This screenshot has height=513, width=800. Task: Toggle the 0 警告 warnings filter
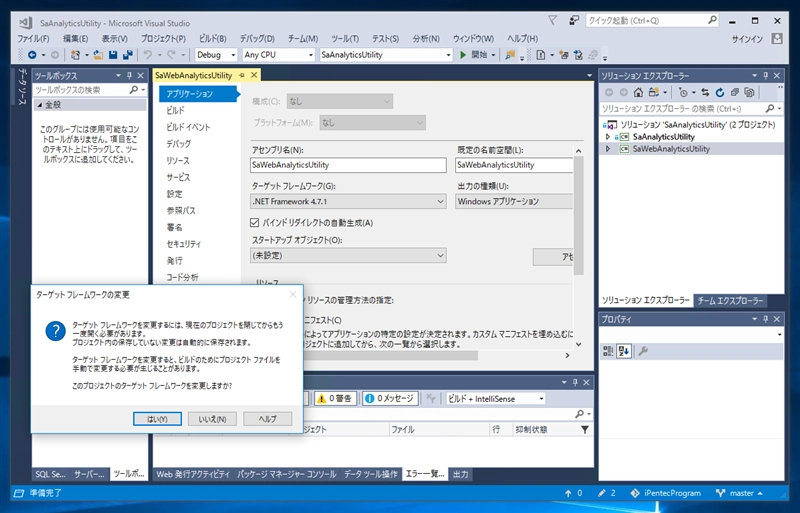tap(335, 399)
